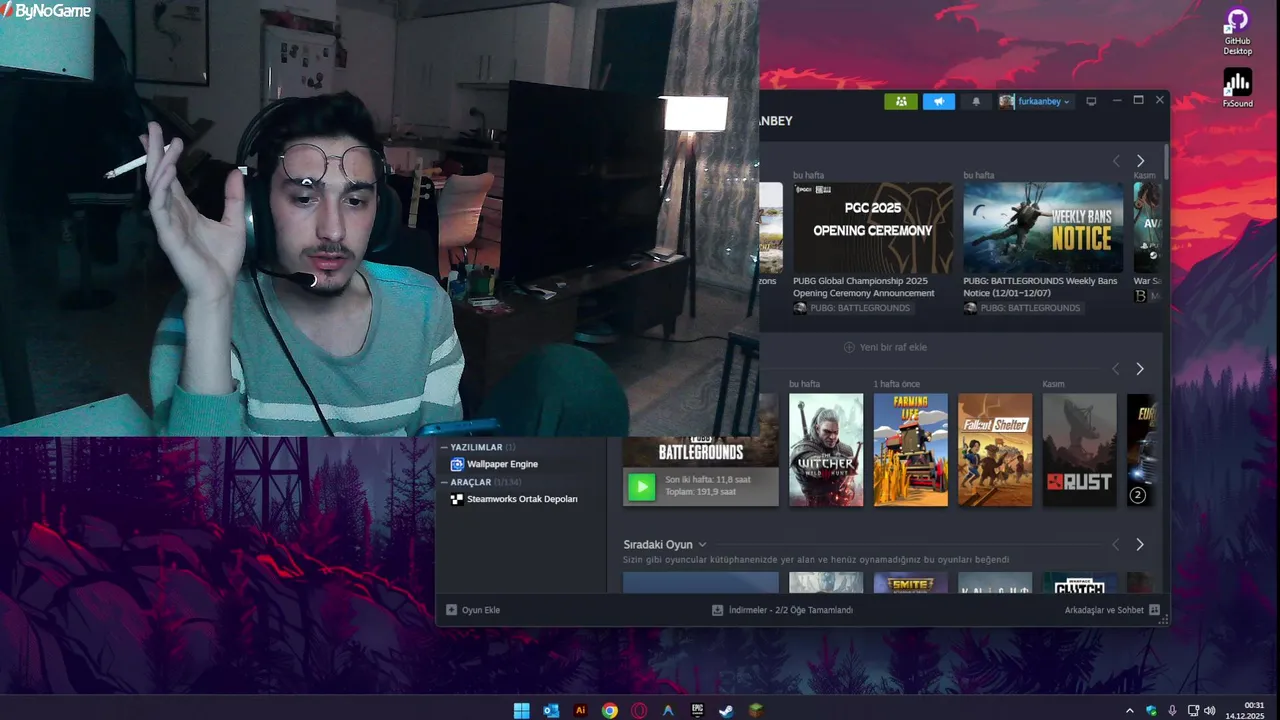Open Epic Games Launcher from the taskbar
The height and width of the screenshot is (720, 1280).
pyautogui.click(x=698, y=711)
